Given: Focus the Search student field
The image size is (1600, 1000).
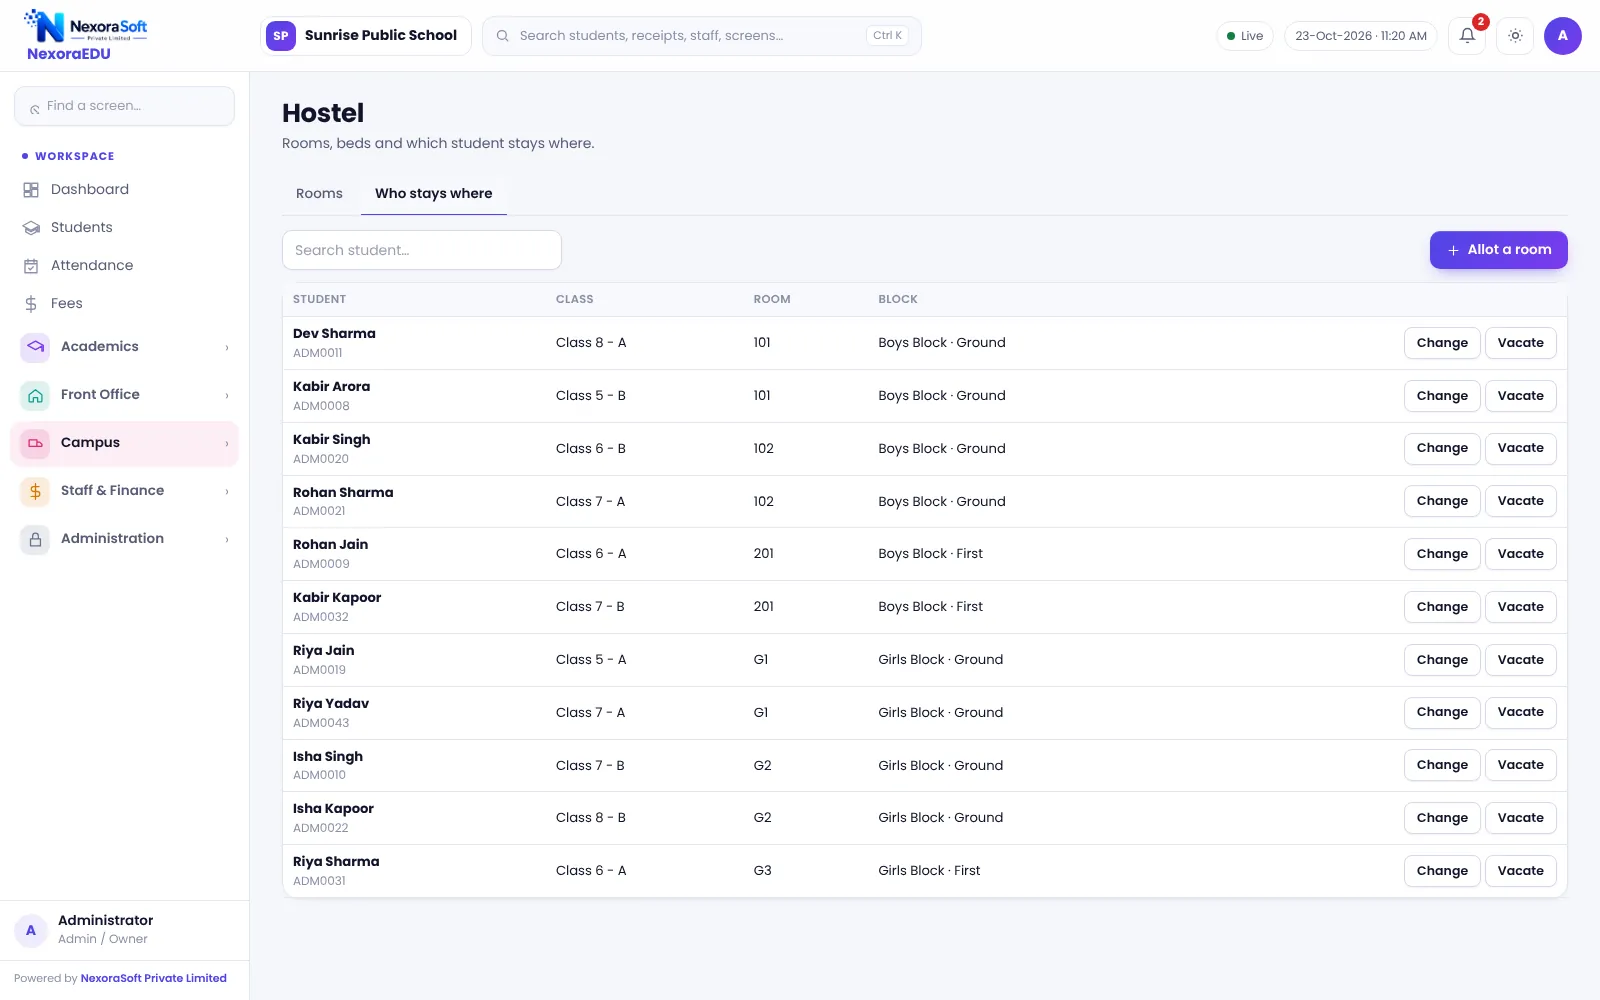Looking at the screenshot, I should tap(422, 250).
